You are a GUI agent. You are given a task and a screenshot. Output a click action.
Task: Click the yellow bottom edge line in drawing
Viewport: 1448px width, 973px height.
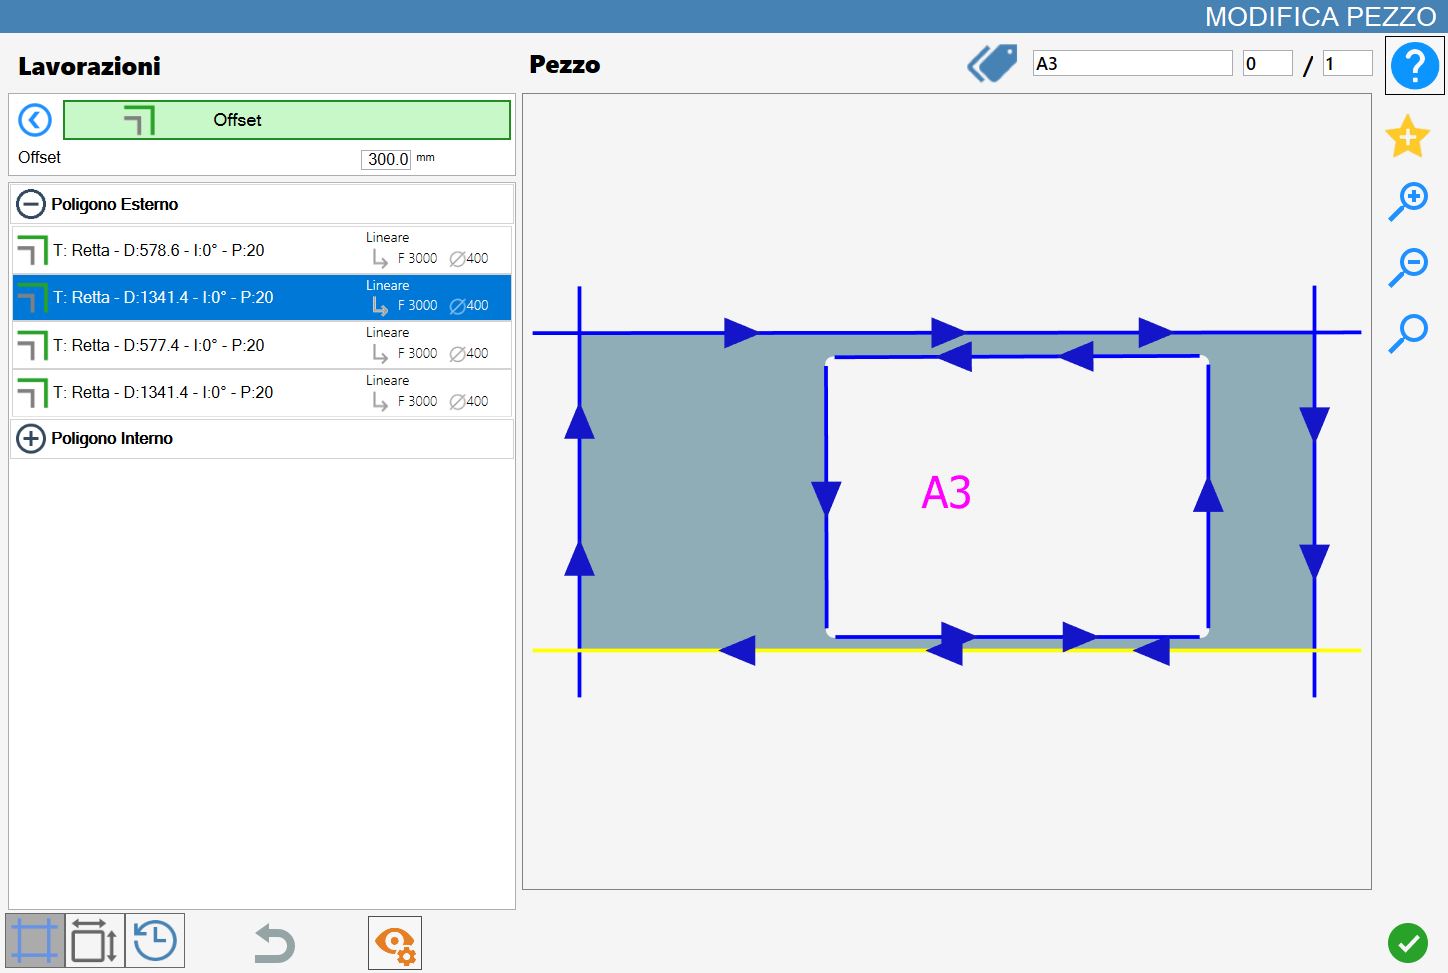(946, 651)
